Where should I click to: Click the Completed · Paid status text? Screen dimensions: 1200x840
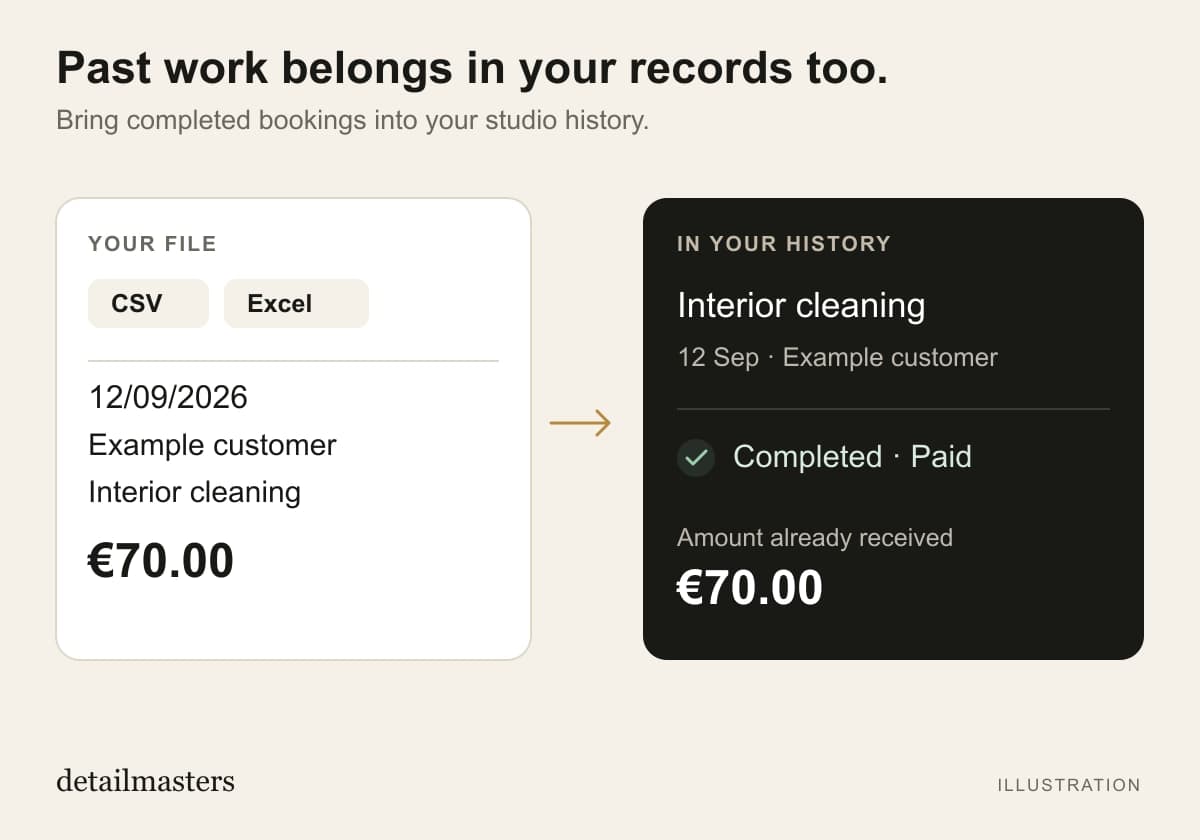[x=852, y=457]
